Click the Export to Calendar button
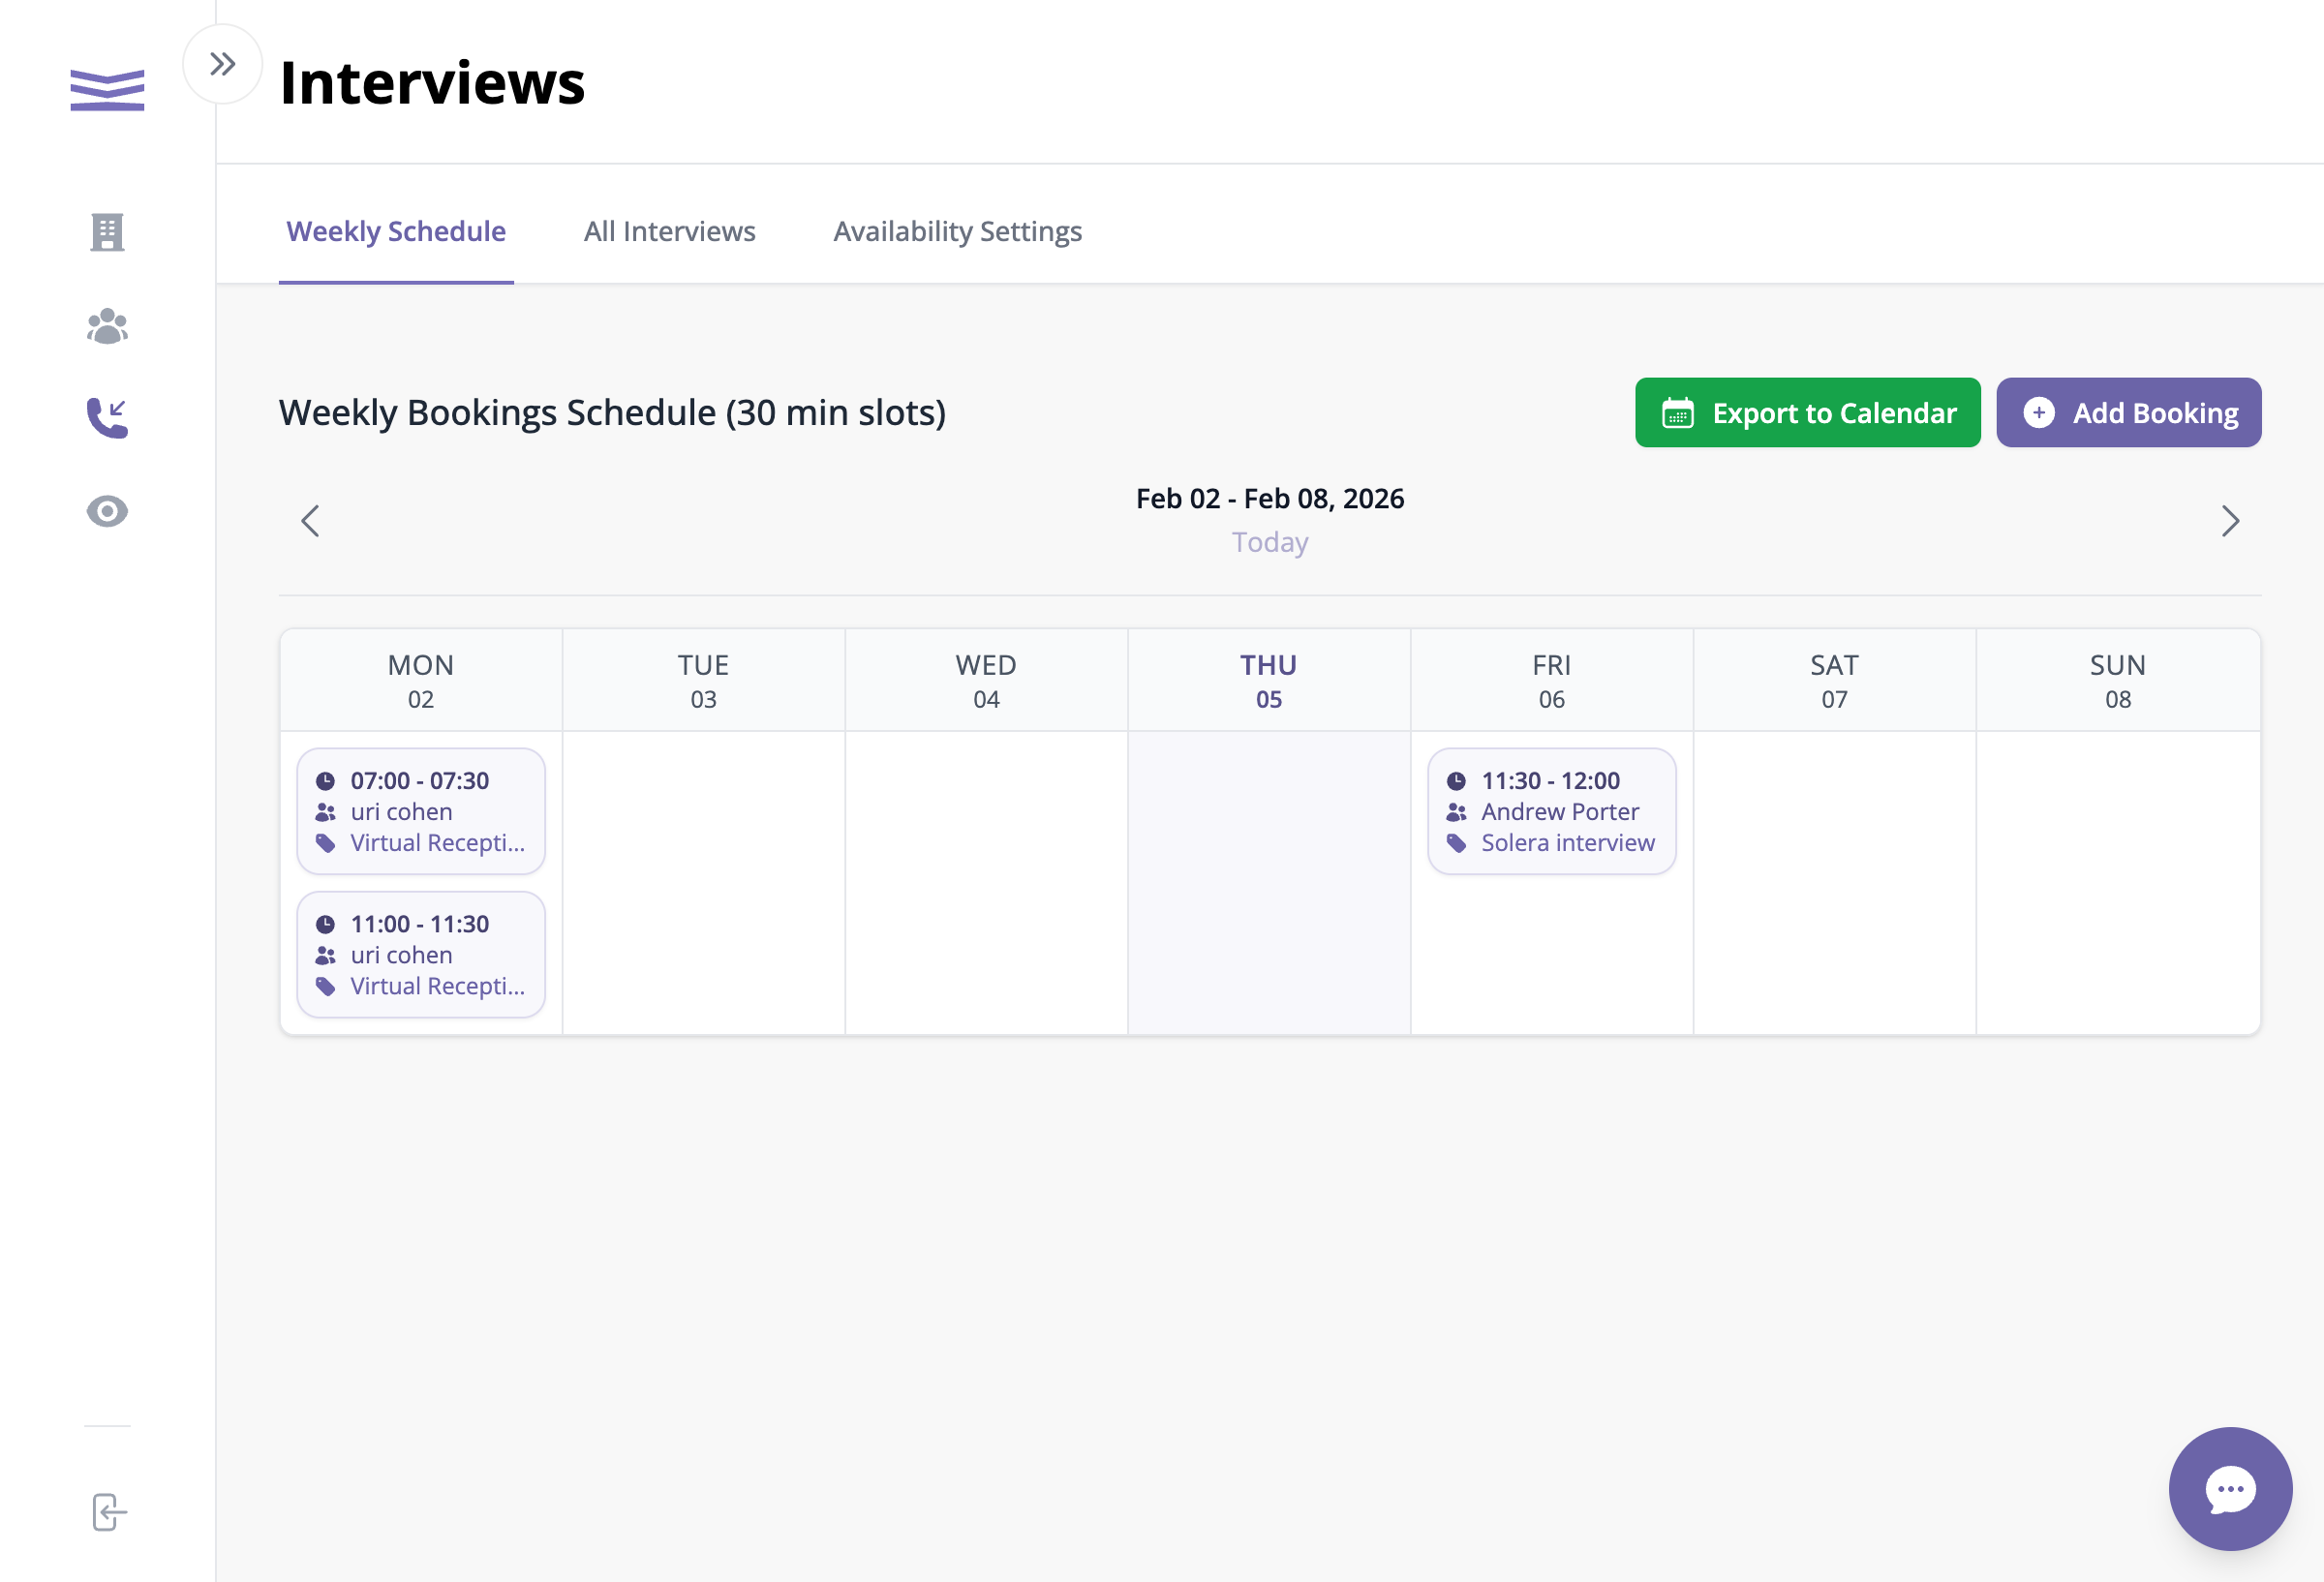The height and width of the screenshot is (1582, 2324). tap(1807, 412)
